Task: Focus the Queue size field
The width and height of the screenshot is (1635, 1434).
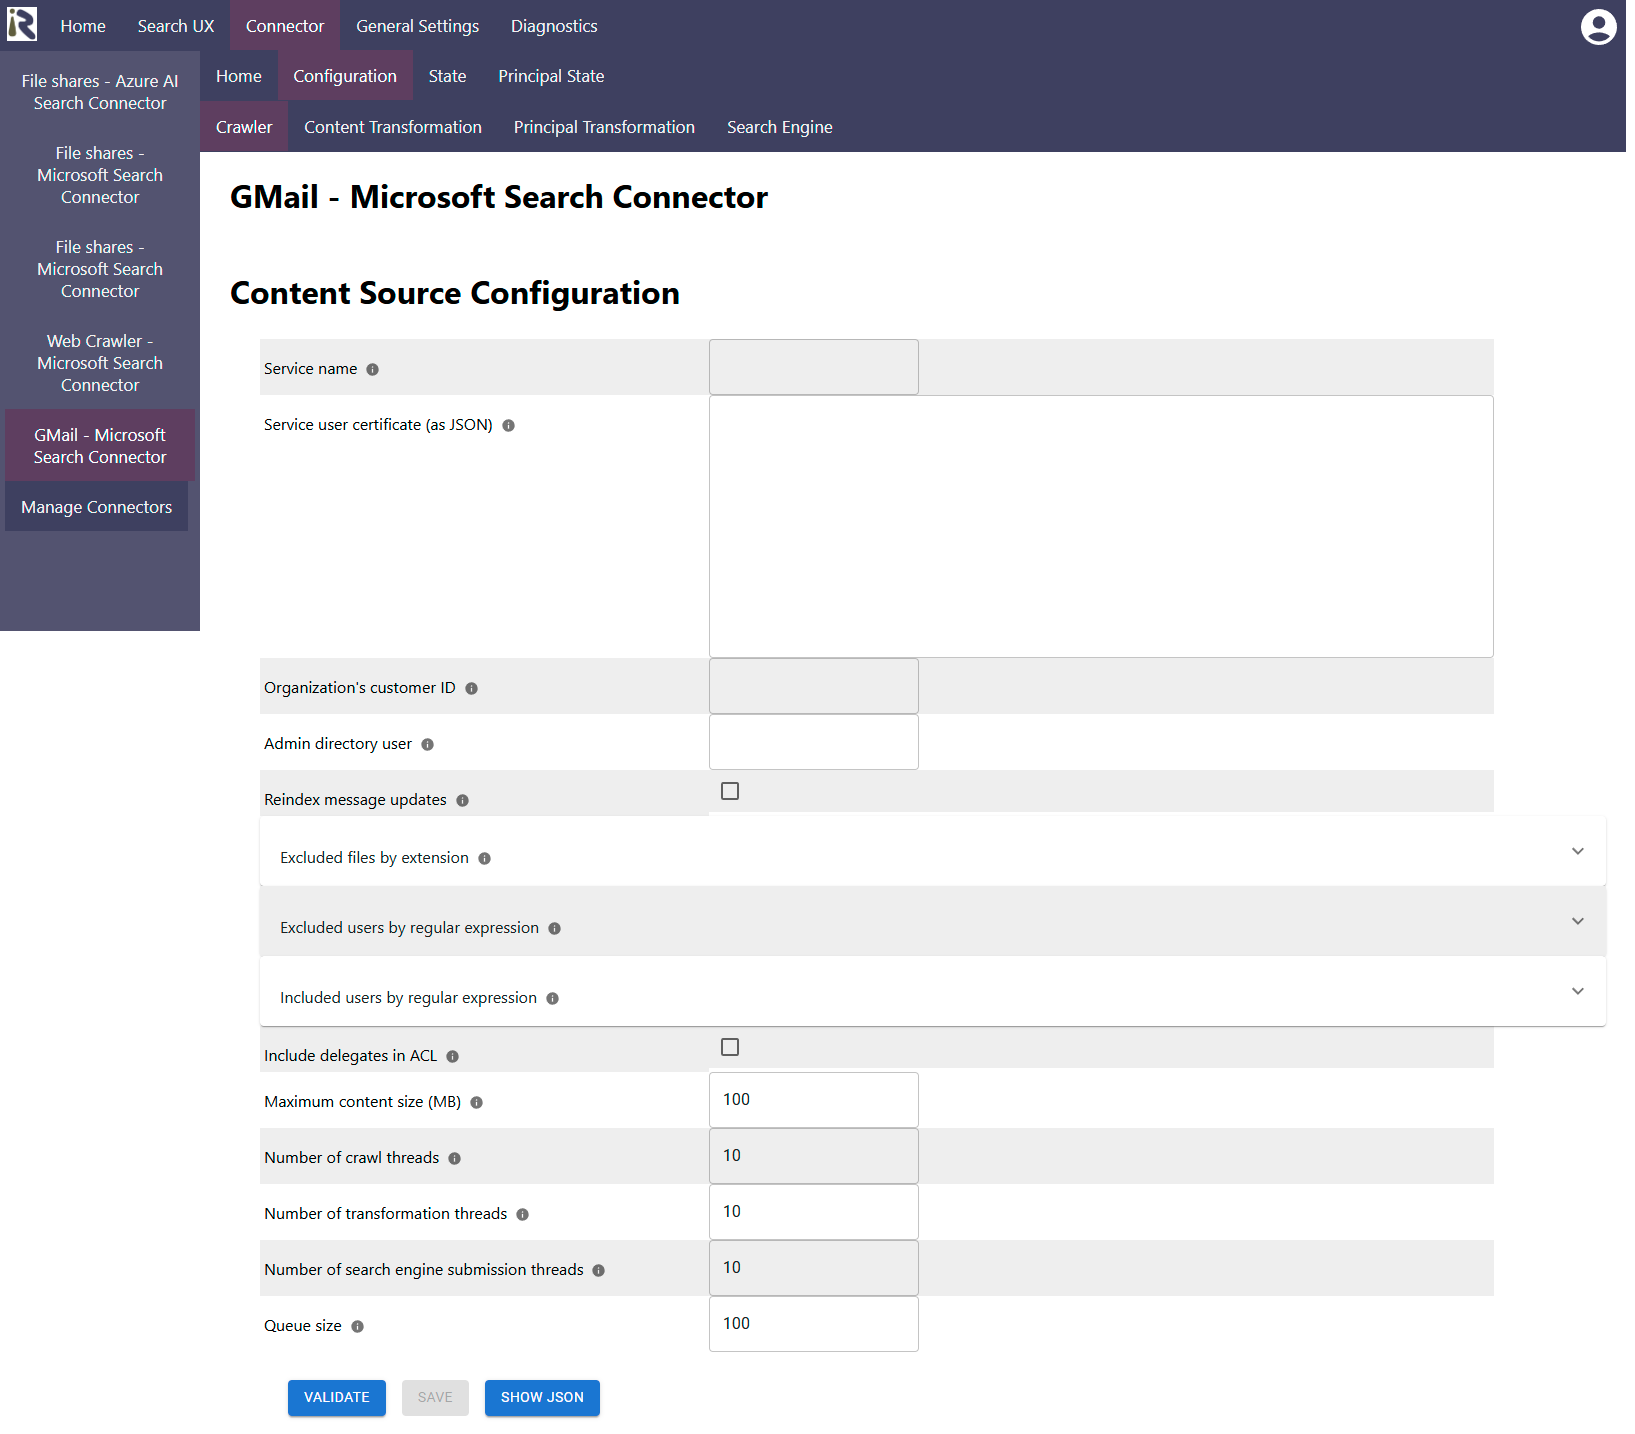Action: 814,1324
